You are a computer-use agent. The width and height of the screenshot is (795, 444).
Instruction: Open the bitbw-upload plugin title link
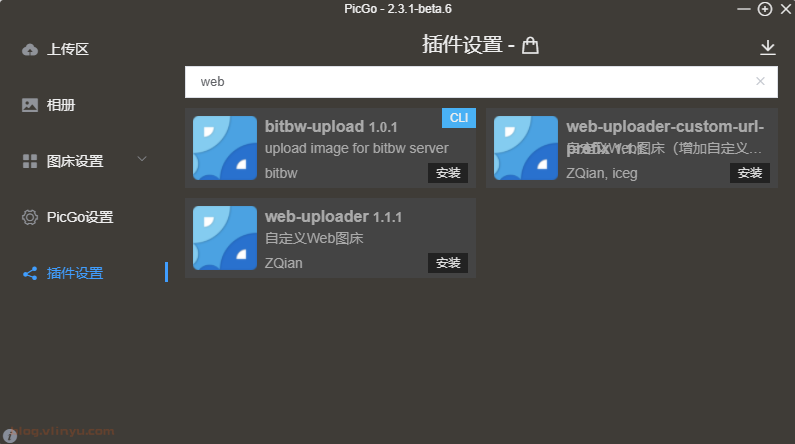click(314, 127)
